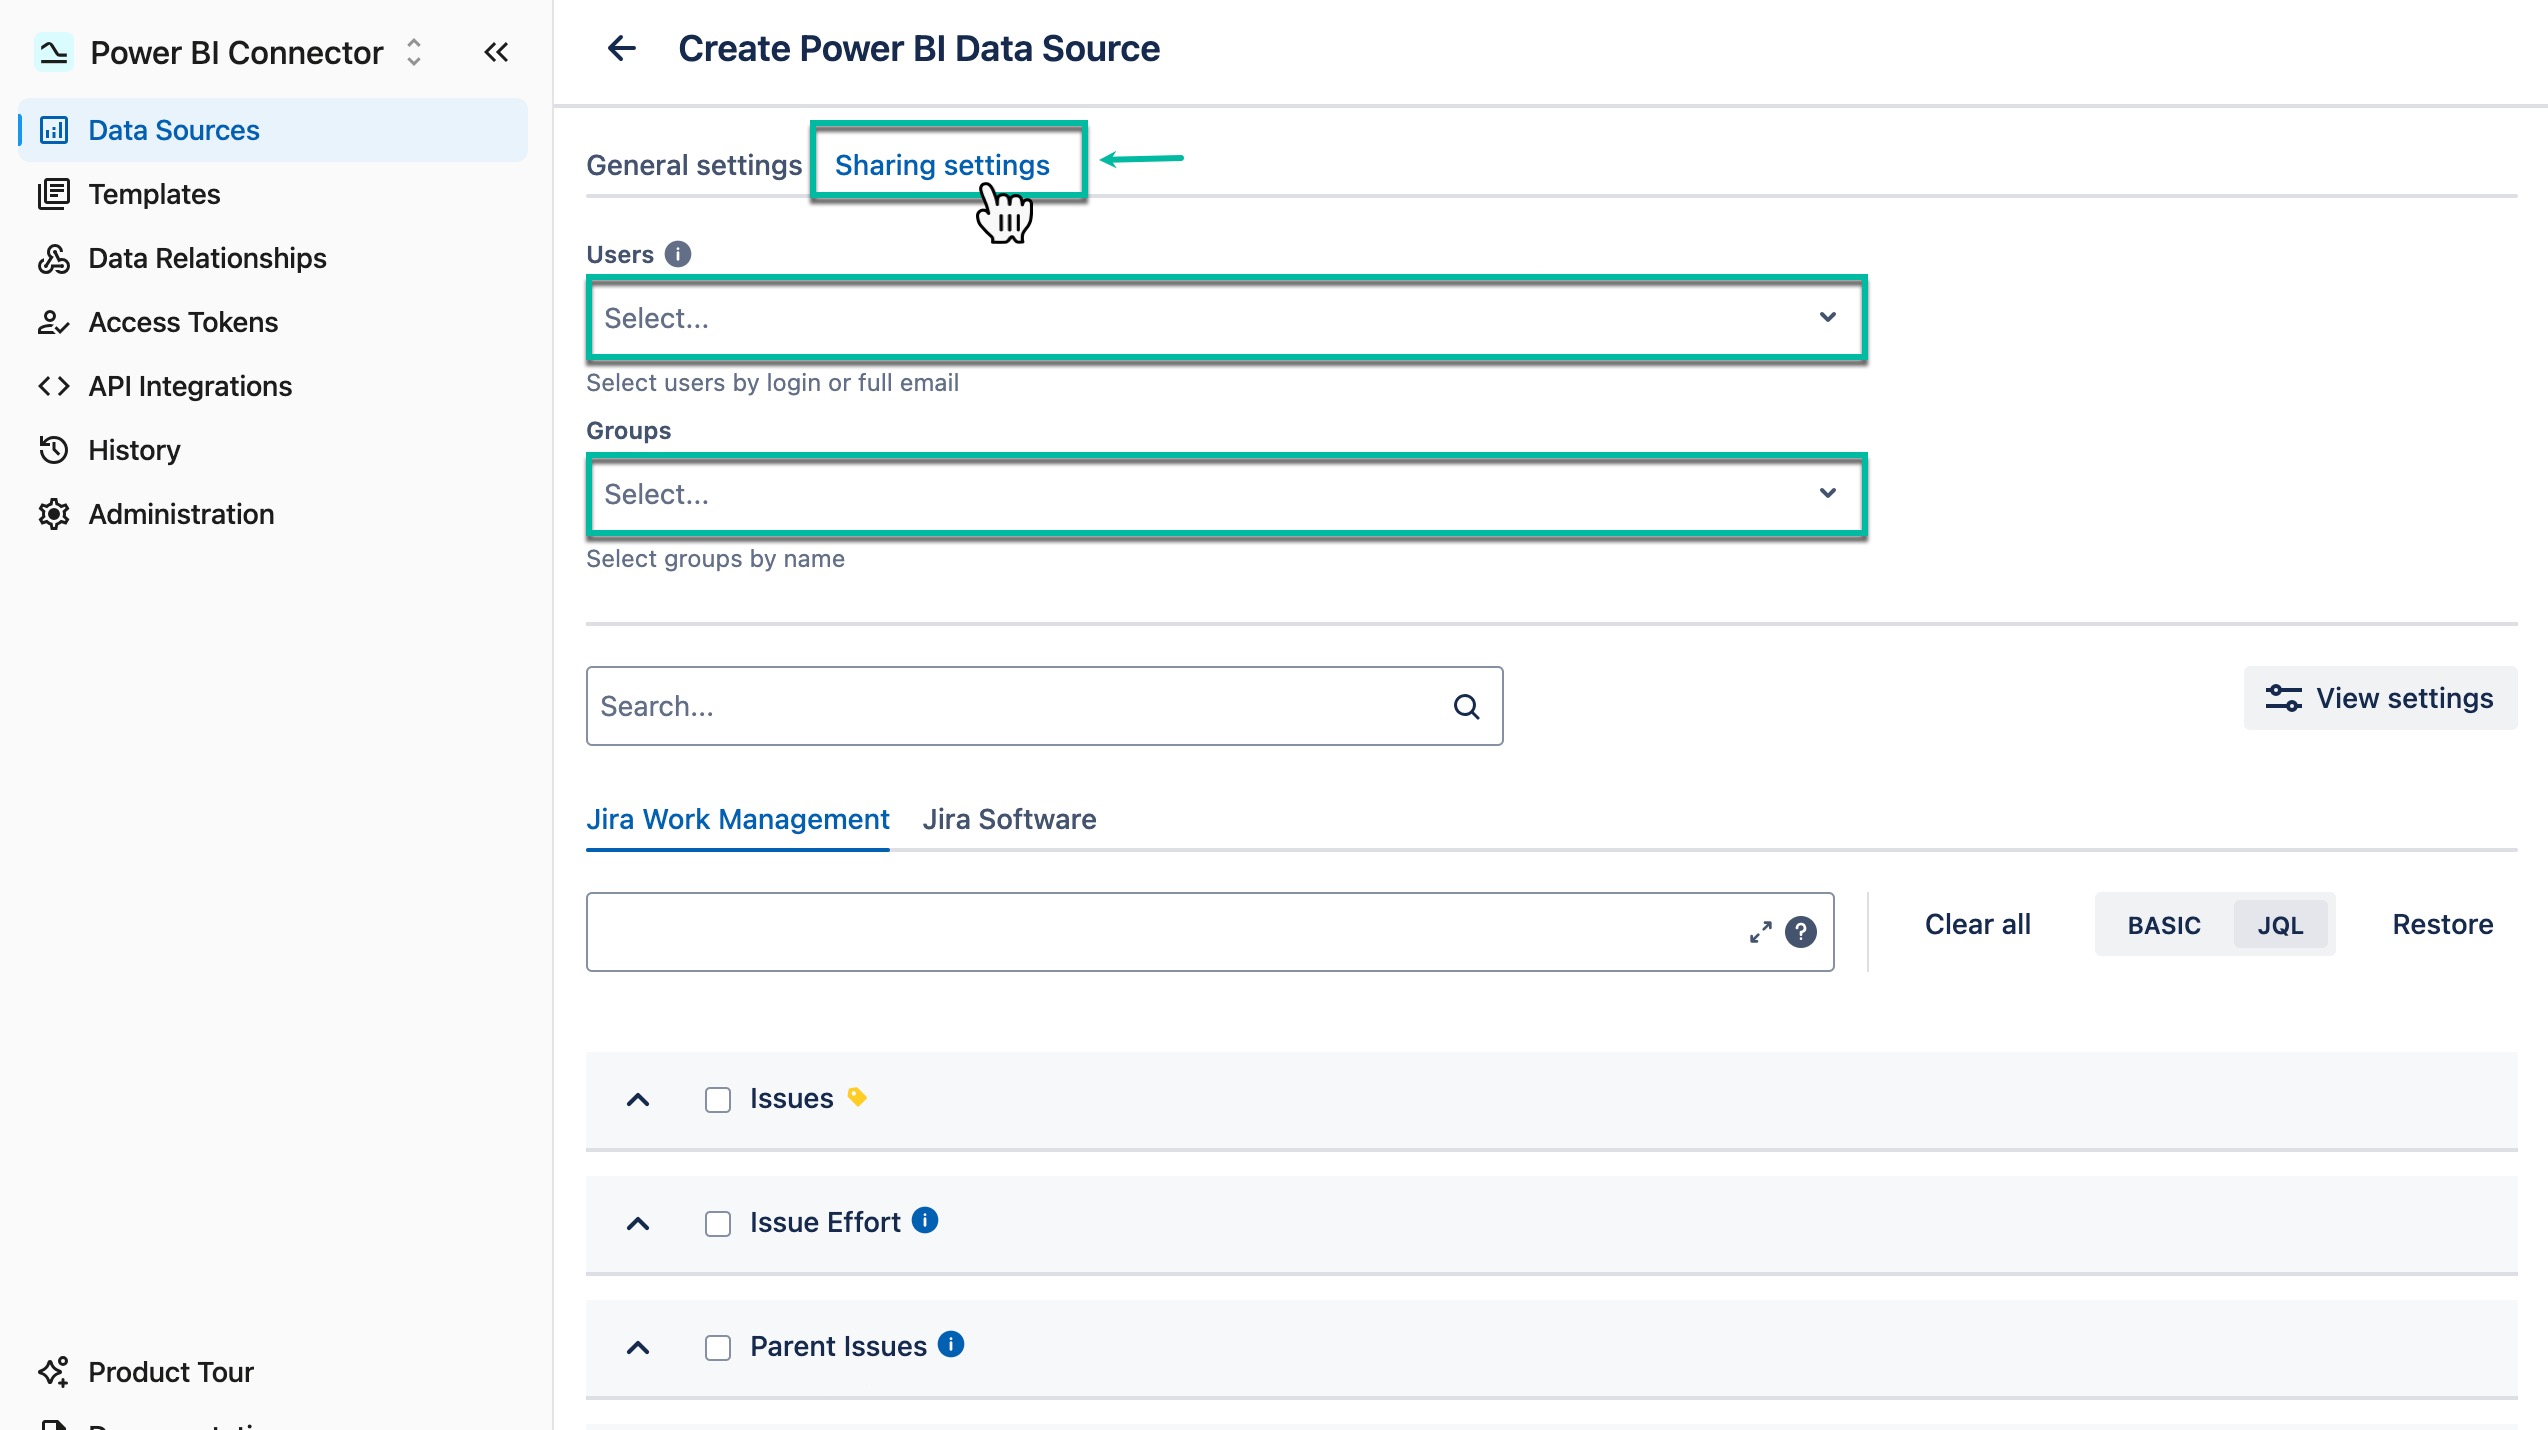Image resolution: width=2548 pixels, height=1430 pixels.
Task: Switch the query editor to BASIC mode
Action: (x=2162, y=924)
